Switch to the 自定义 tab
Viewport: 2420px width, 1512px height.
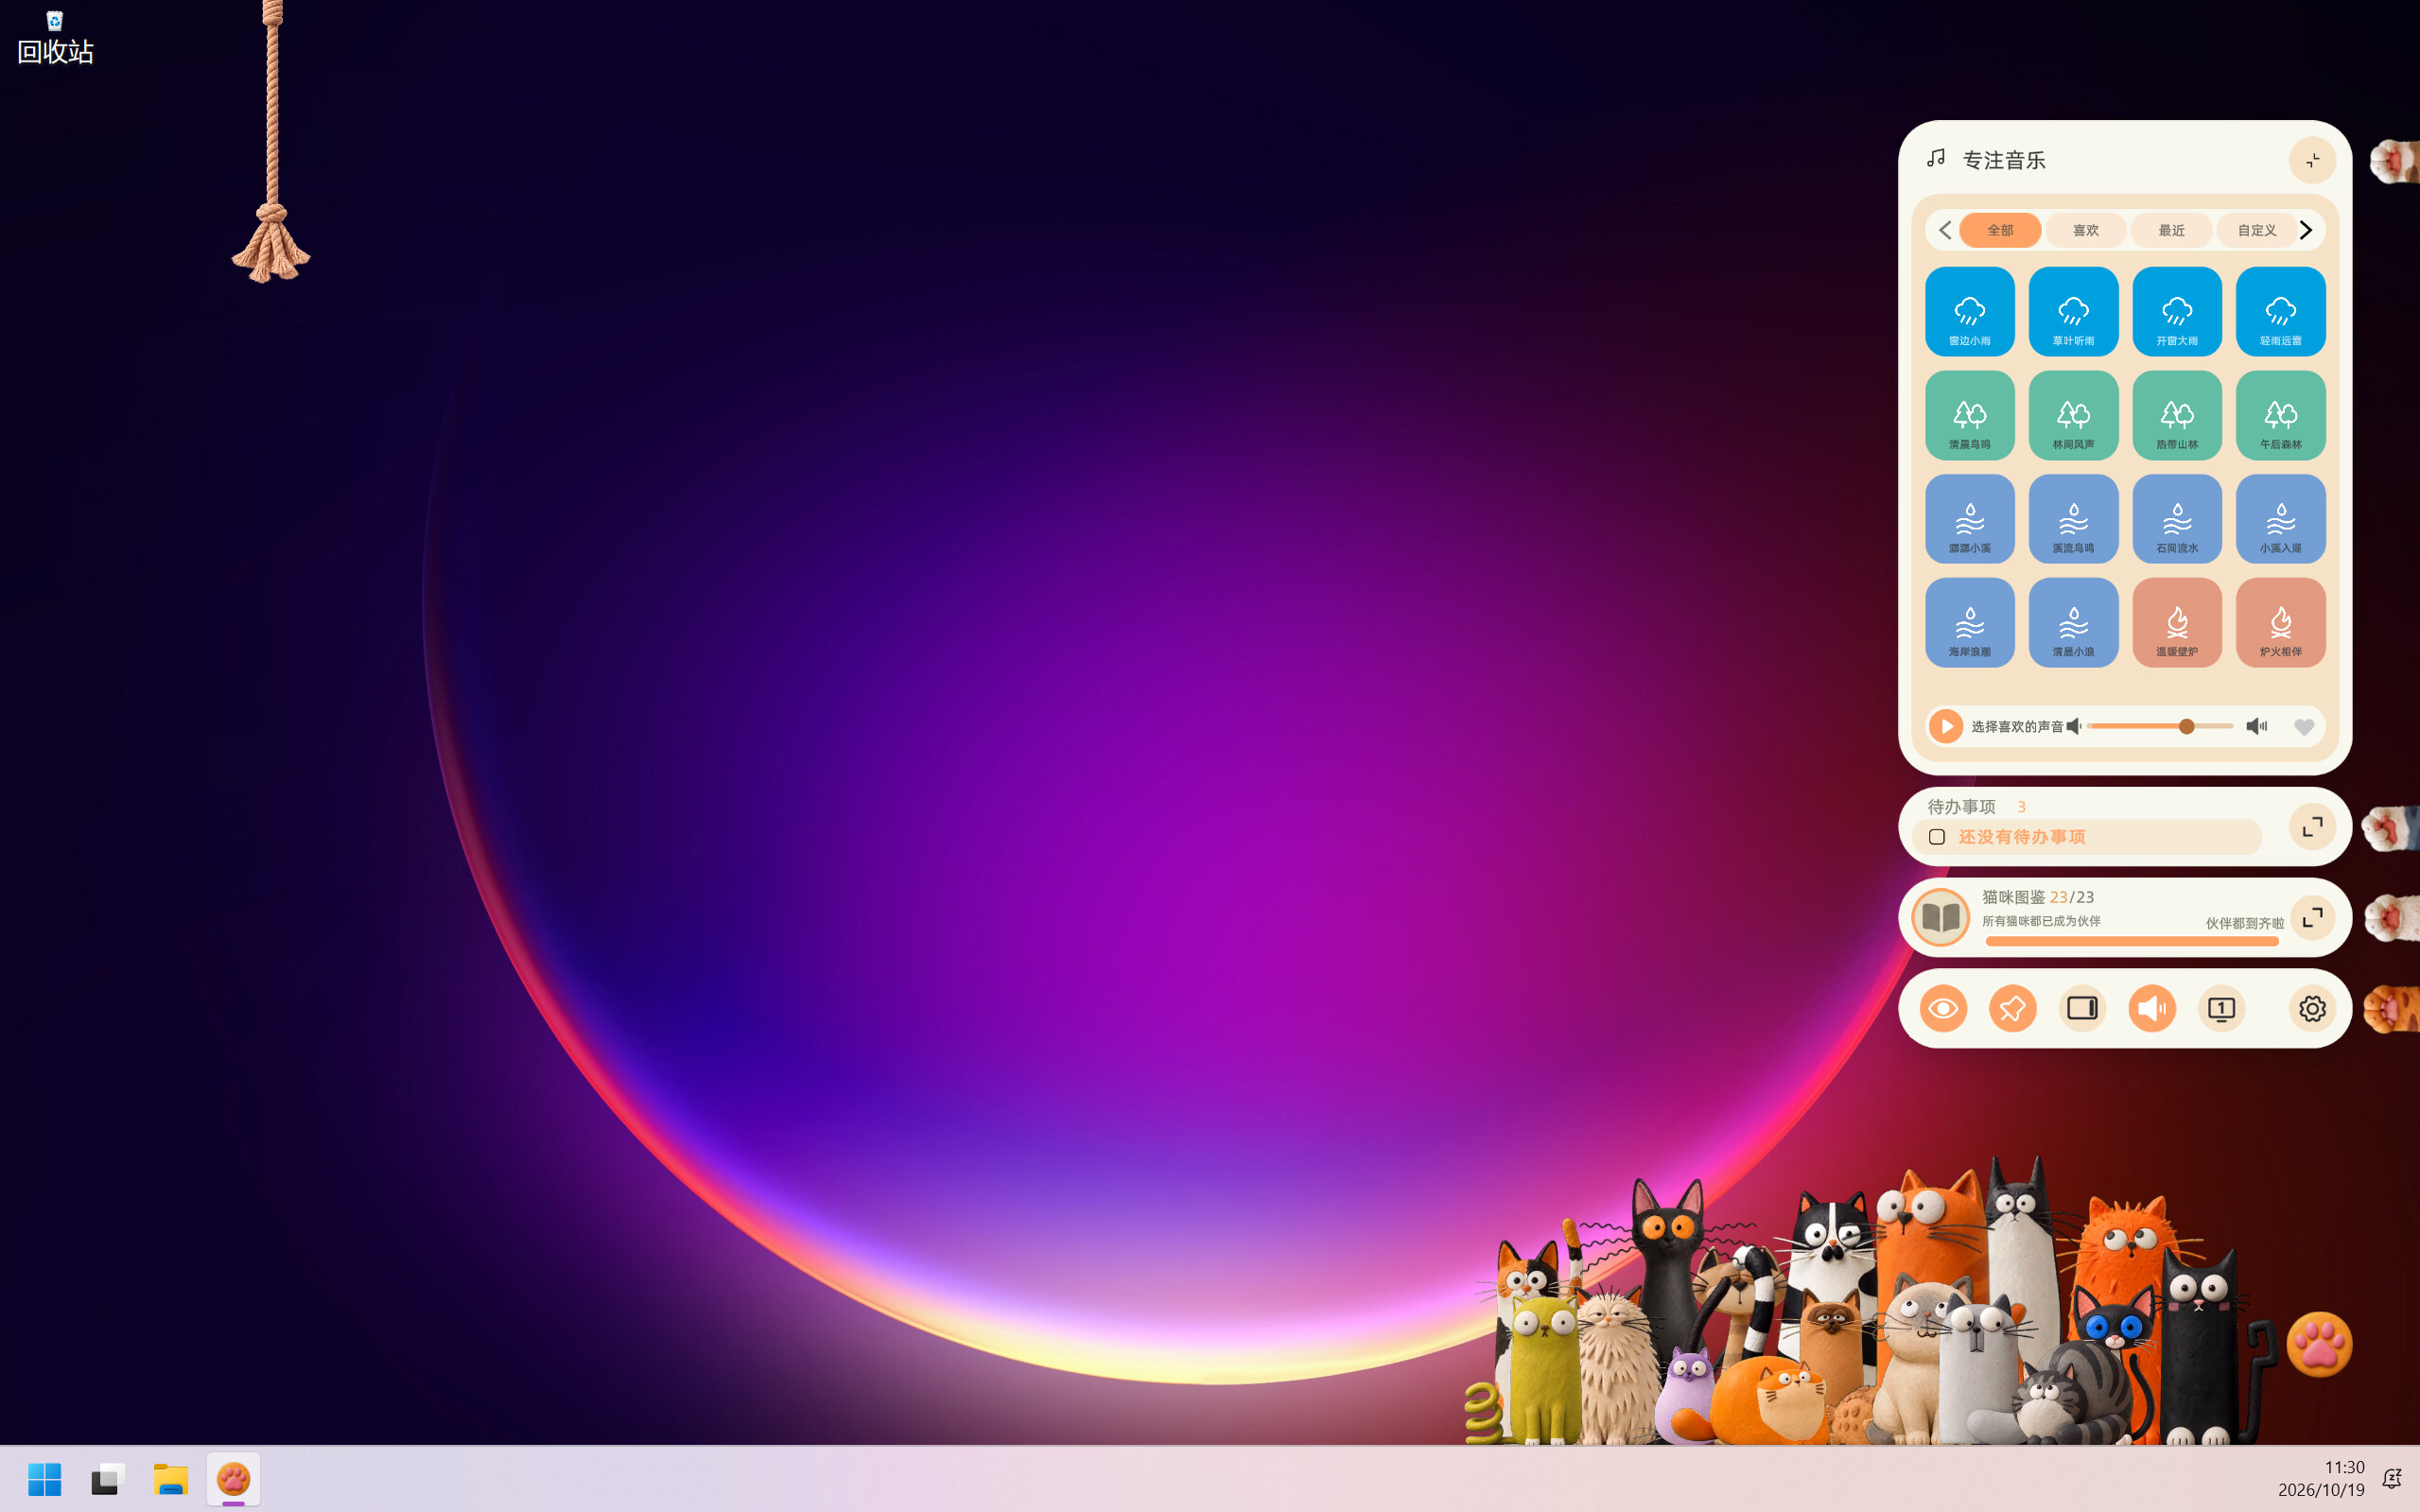click(2256, 230)
